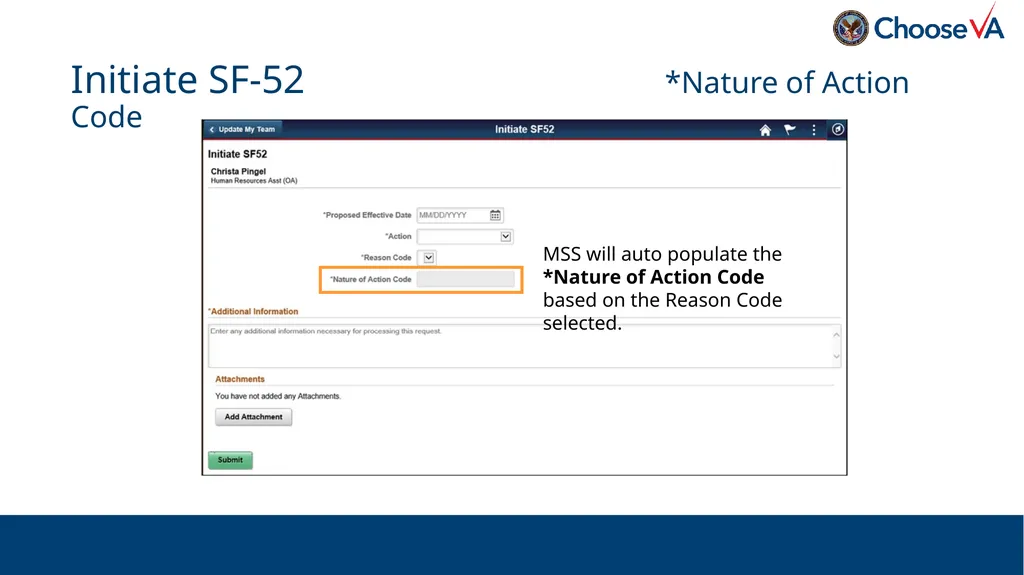Submit the SF52 request
The width and height of the screenshot is (1024, 575).
pyautogui.click(x=230, y=460)
